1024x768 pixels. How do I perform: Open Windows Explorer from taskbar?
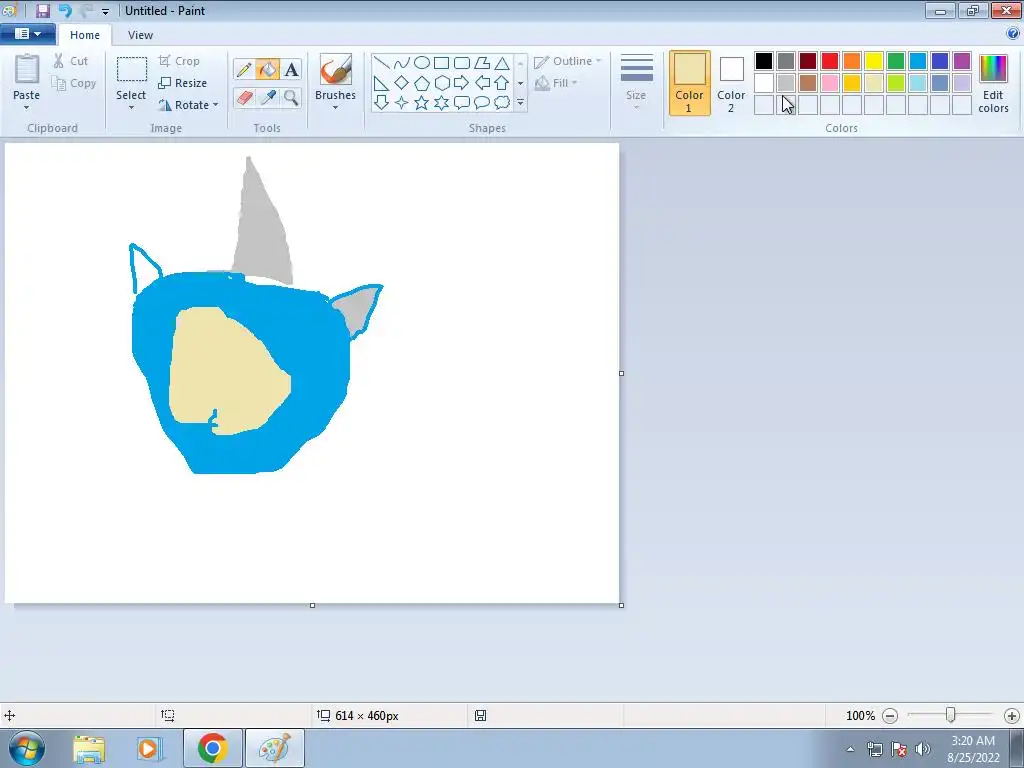click(x=89, y=748)
